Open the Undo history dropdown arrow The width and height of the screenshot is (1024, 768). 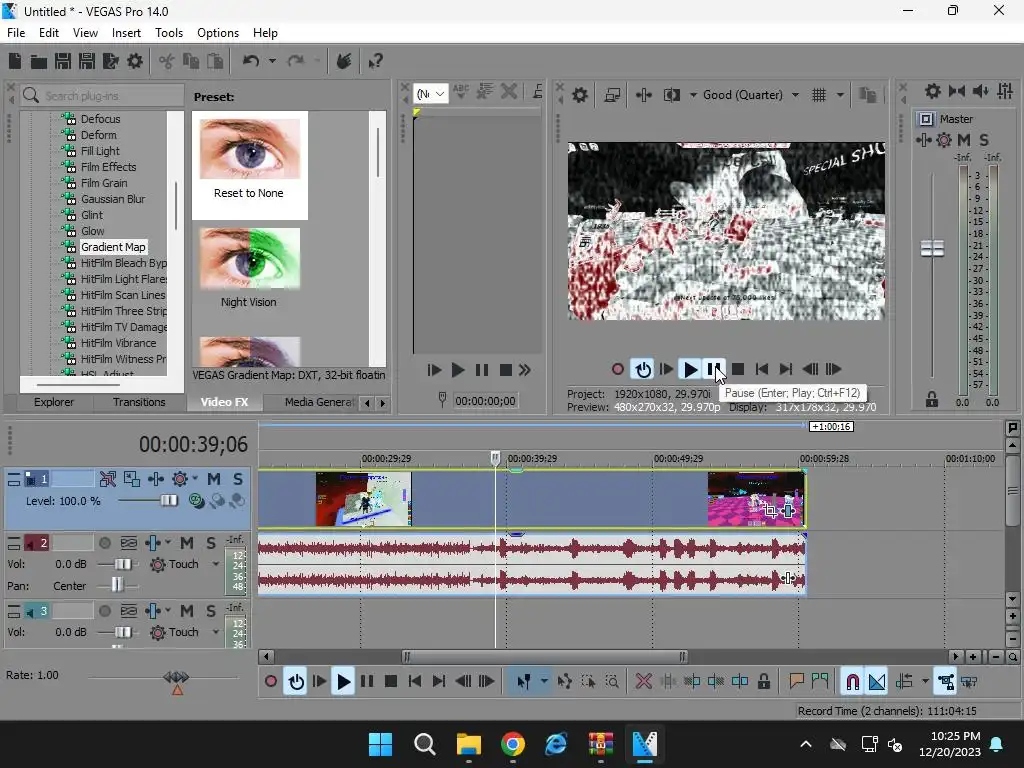[272, 61]
